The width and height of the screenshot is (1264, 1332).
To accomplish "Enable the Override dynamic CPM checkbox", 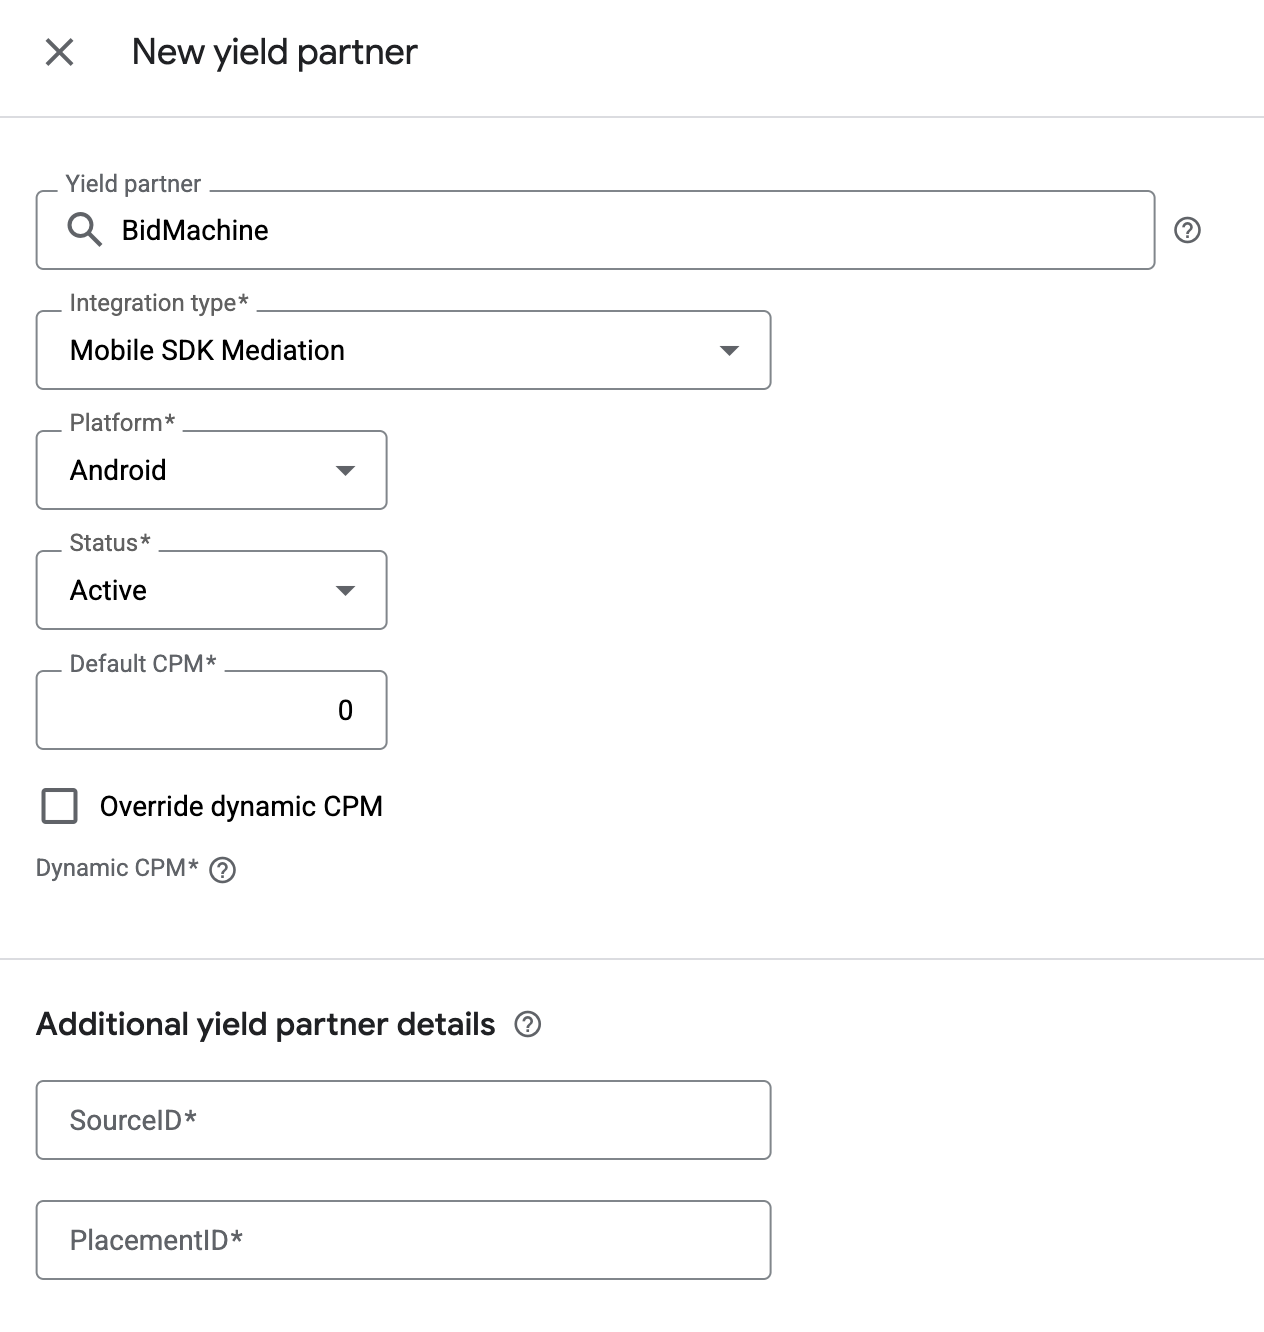I will [60, 806].
